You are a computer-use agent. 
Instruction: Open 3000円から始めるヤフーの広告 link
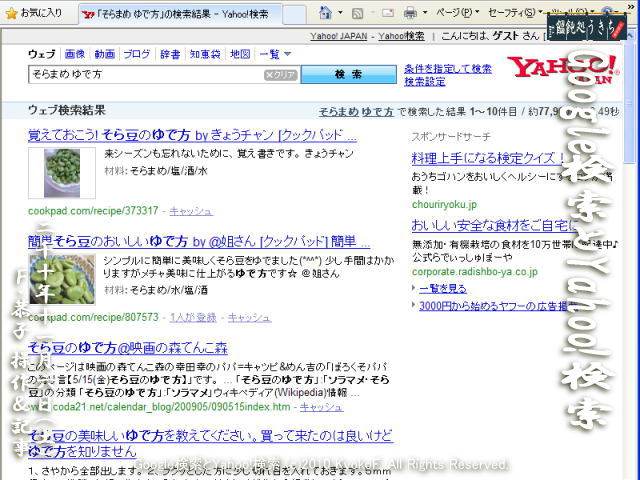[498, 306]
